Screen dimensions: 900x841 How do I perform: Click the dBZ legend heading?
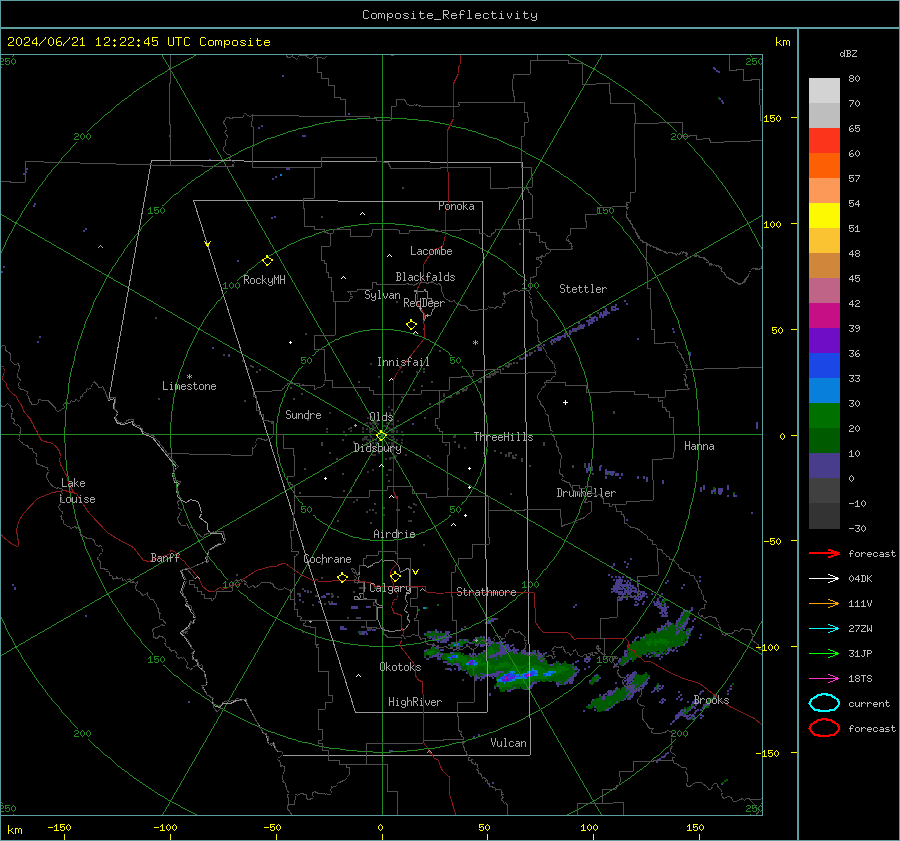pyautogui.click(x=848, y=53)
